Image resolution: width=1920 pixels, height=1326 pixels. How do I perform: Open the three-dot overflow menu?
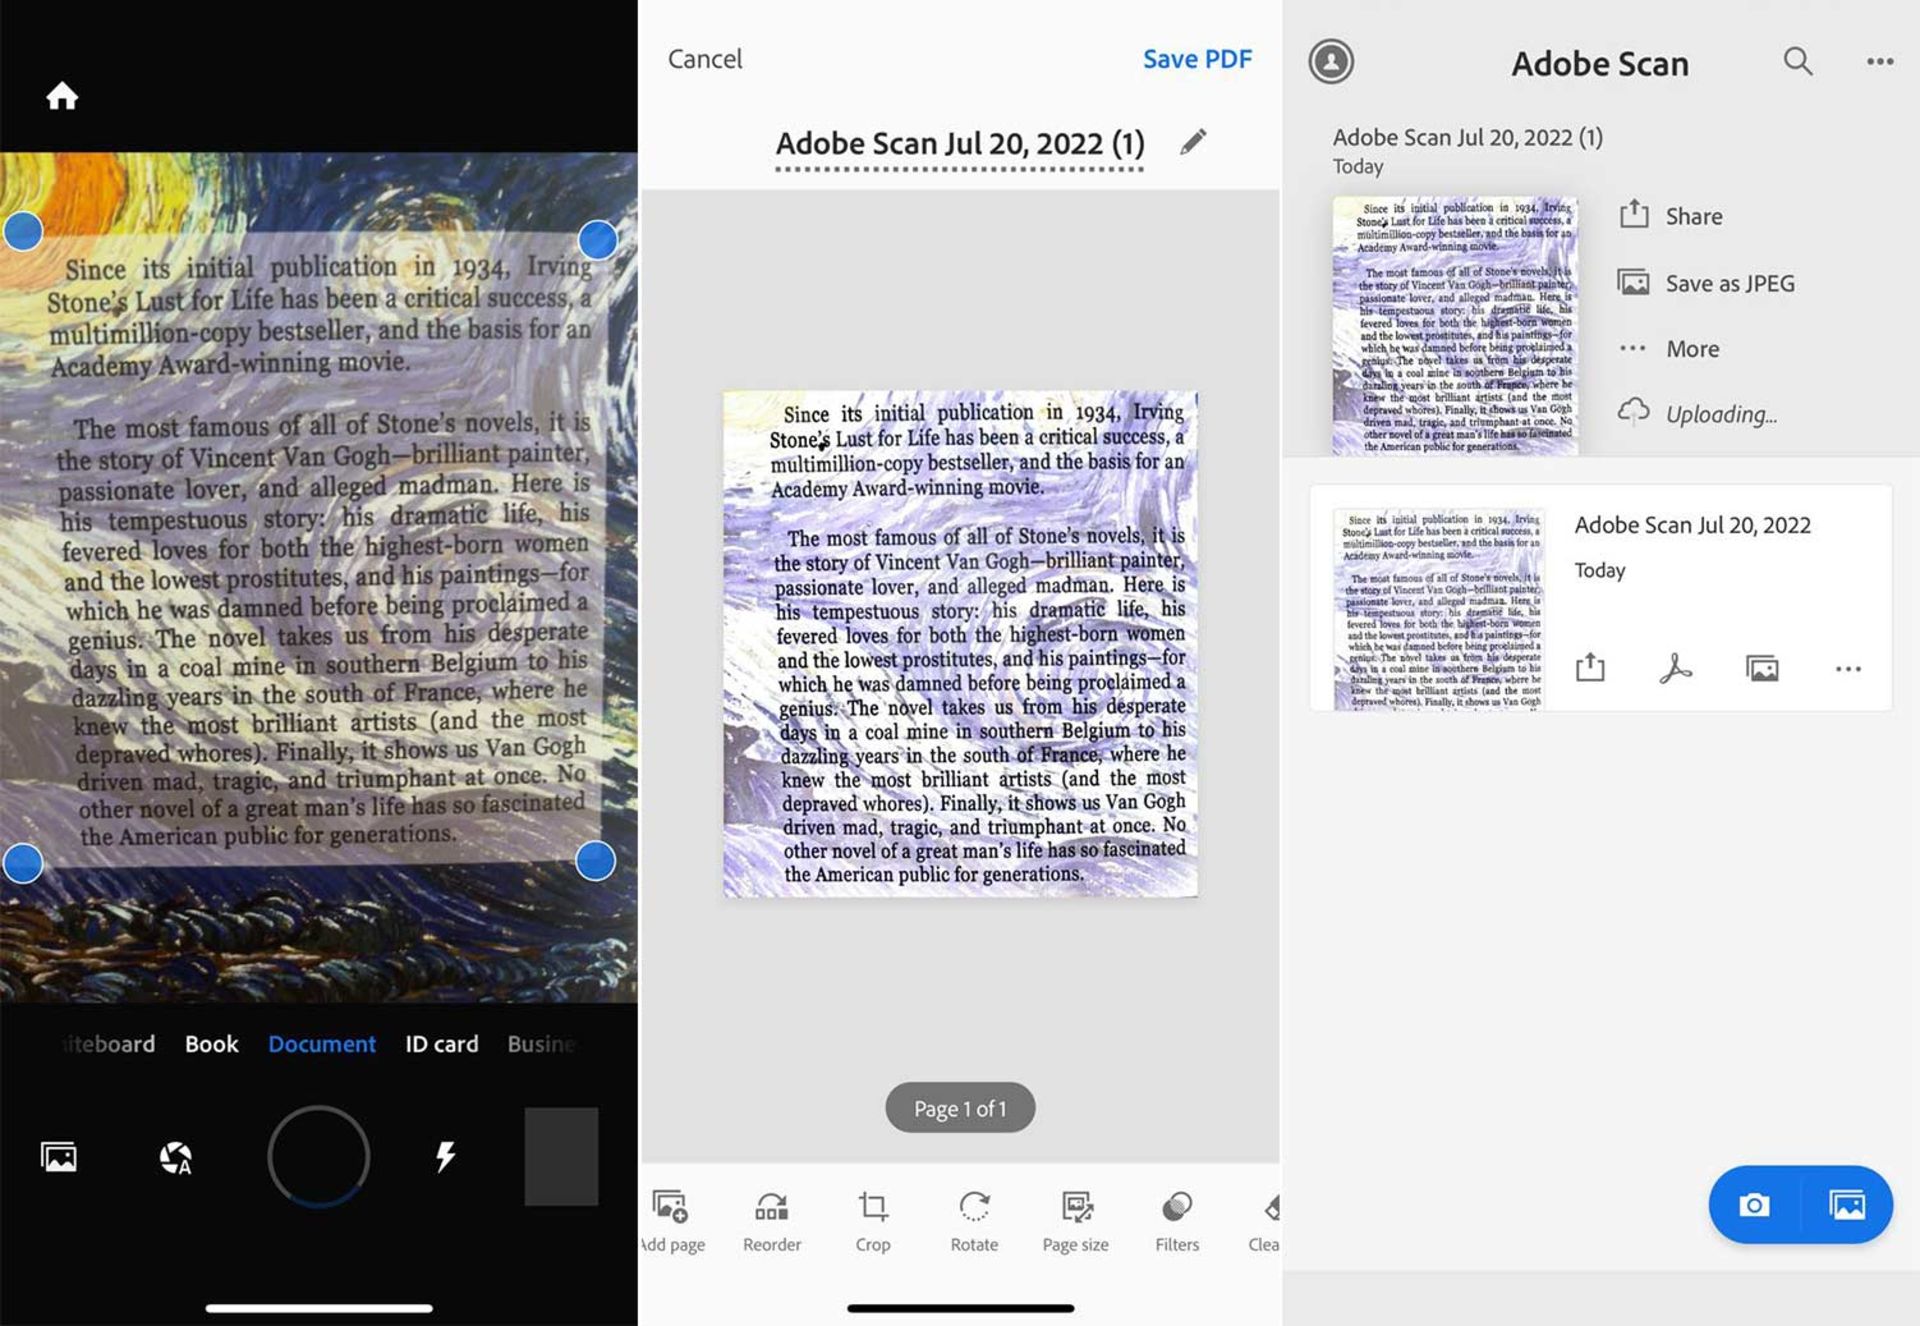coord(1881,60)
